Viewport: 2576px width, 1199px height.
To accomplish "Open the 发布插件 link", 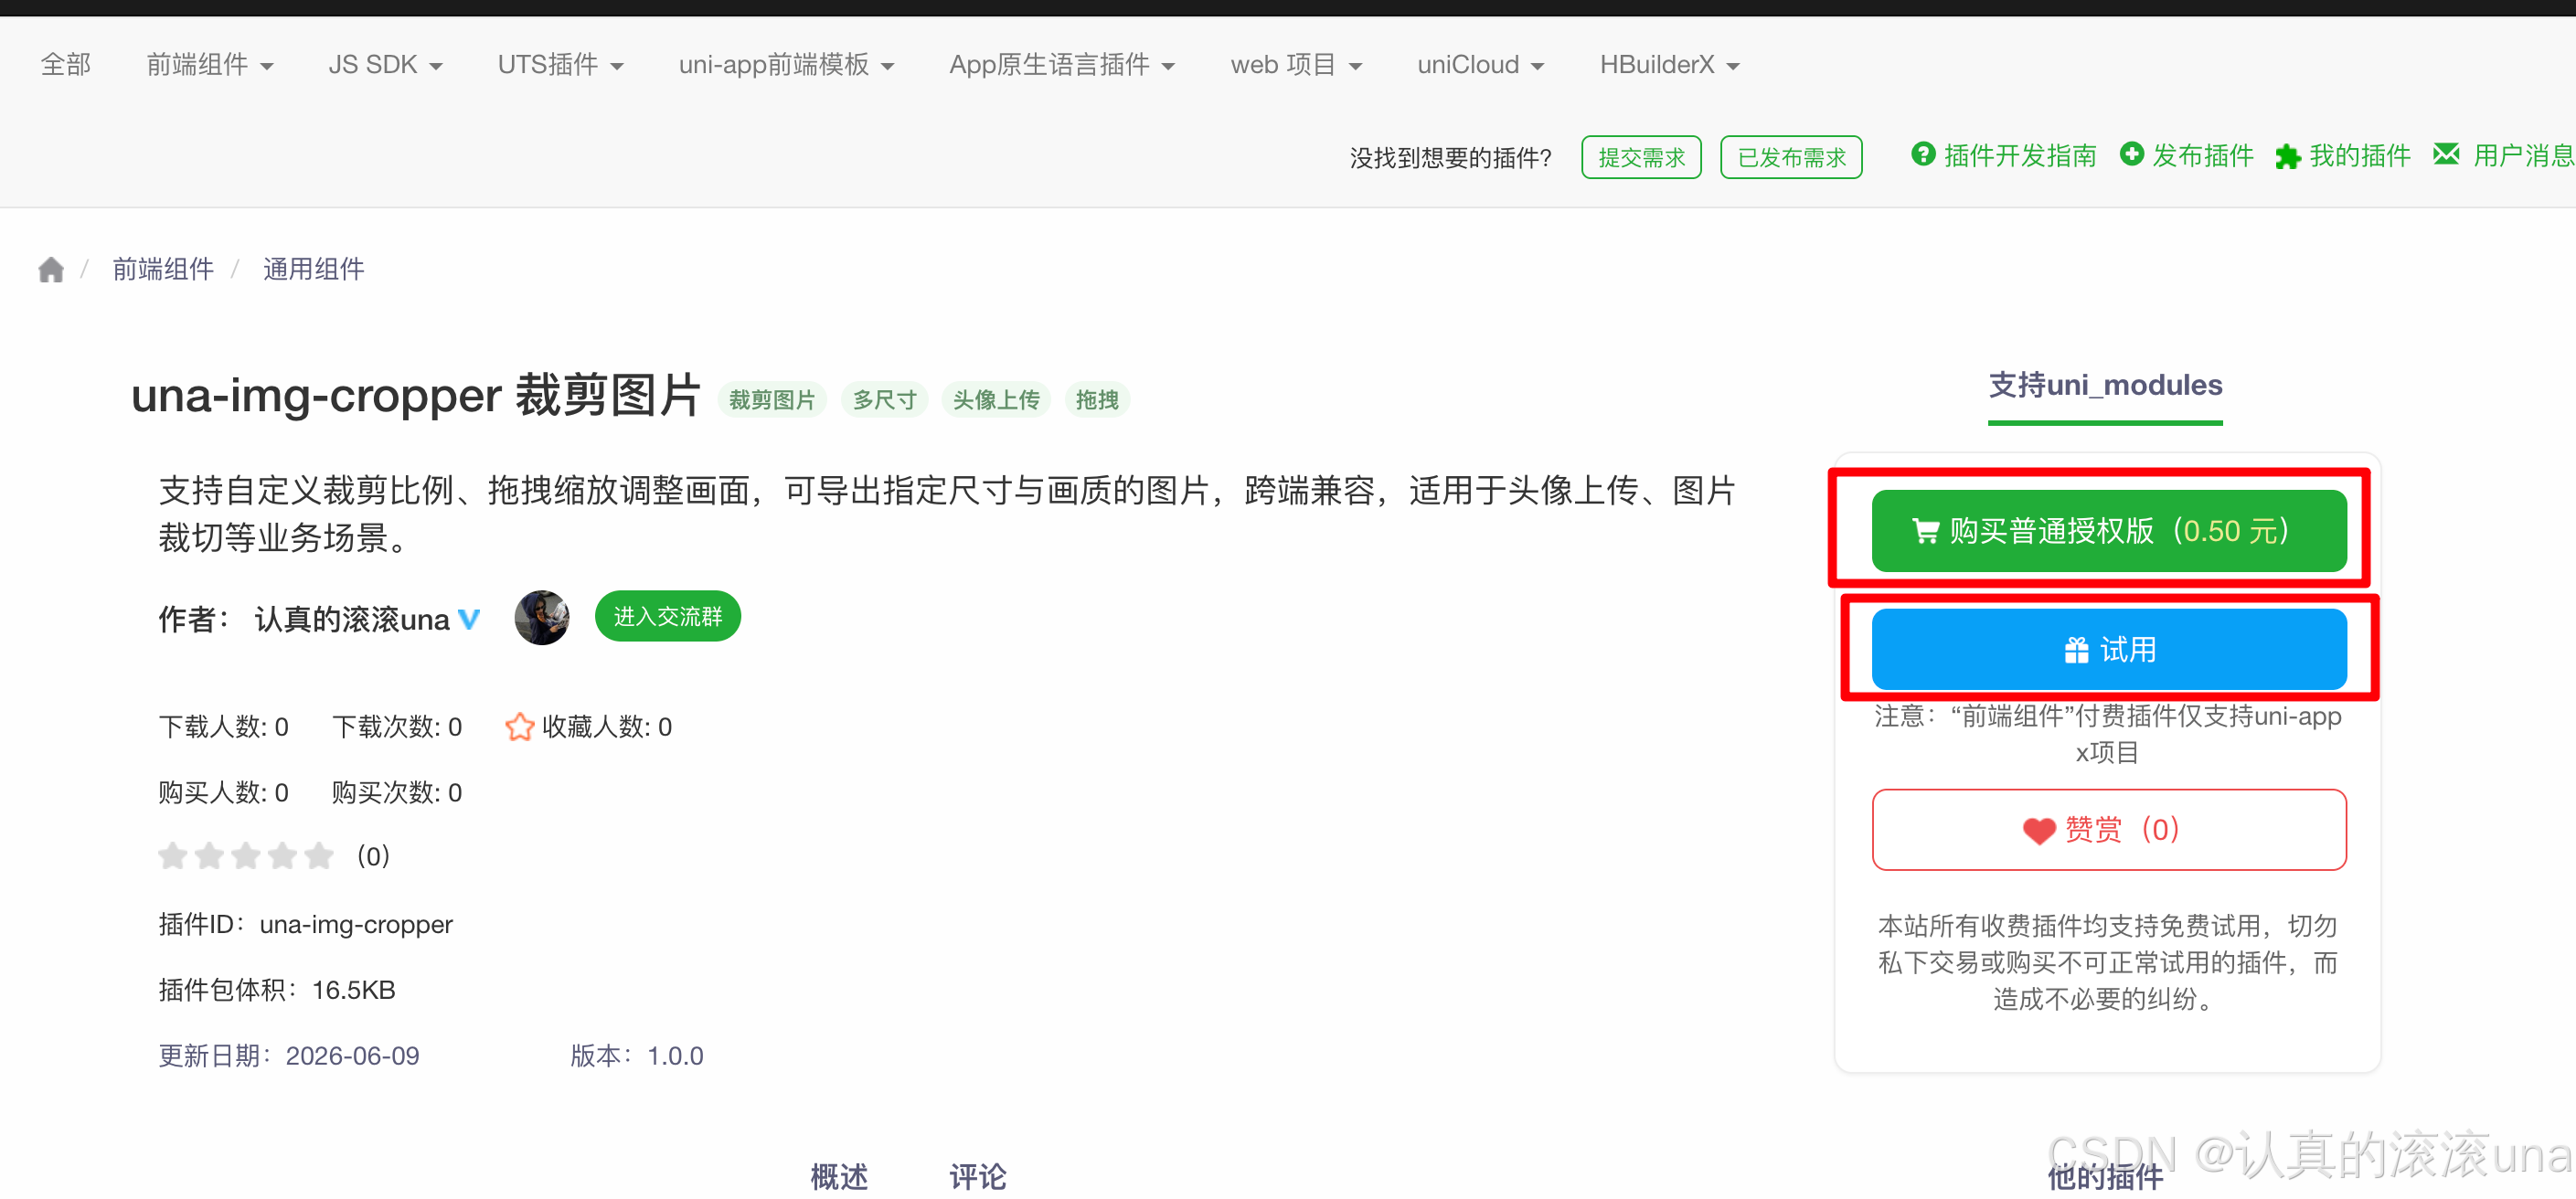I will click(x=2203, y=156).
